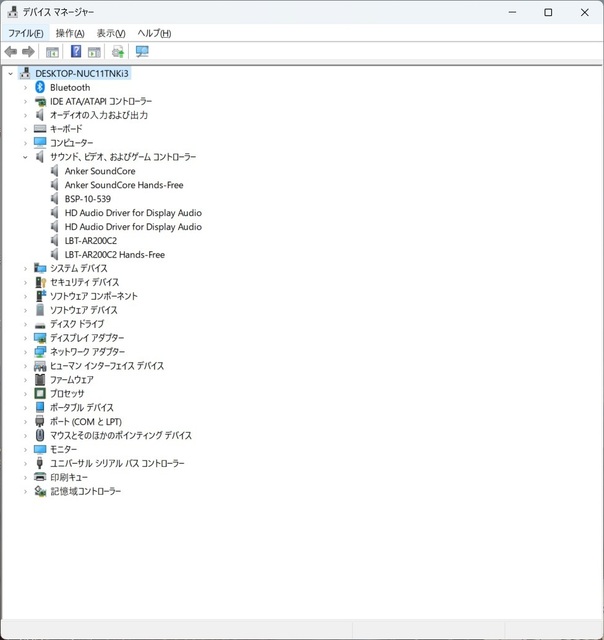604x640 pixels.
Task: Click the blue Help icon in toolbar
Action: [75, 52]
